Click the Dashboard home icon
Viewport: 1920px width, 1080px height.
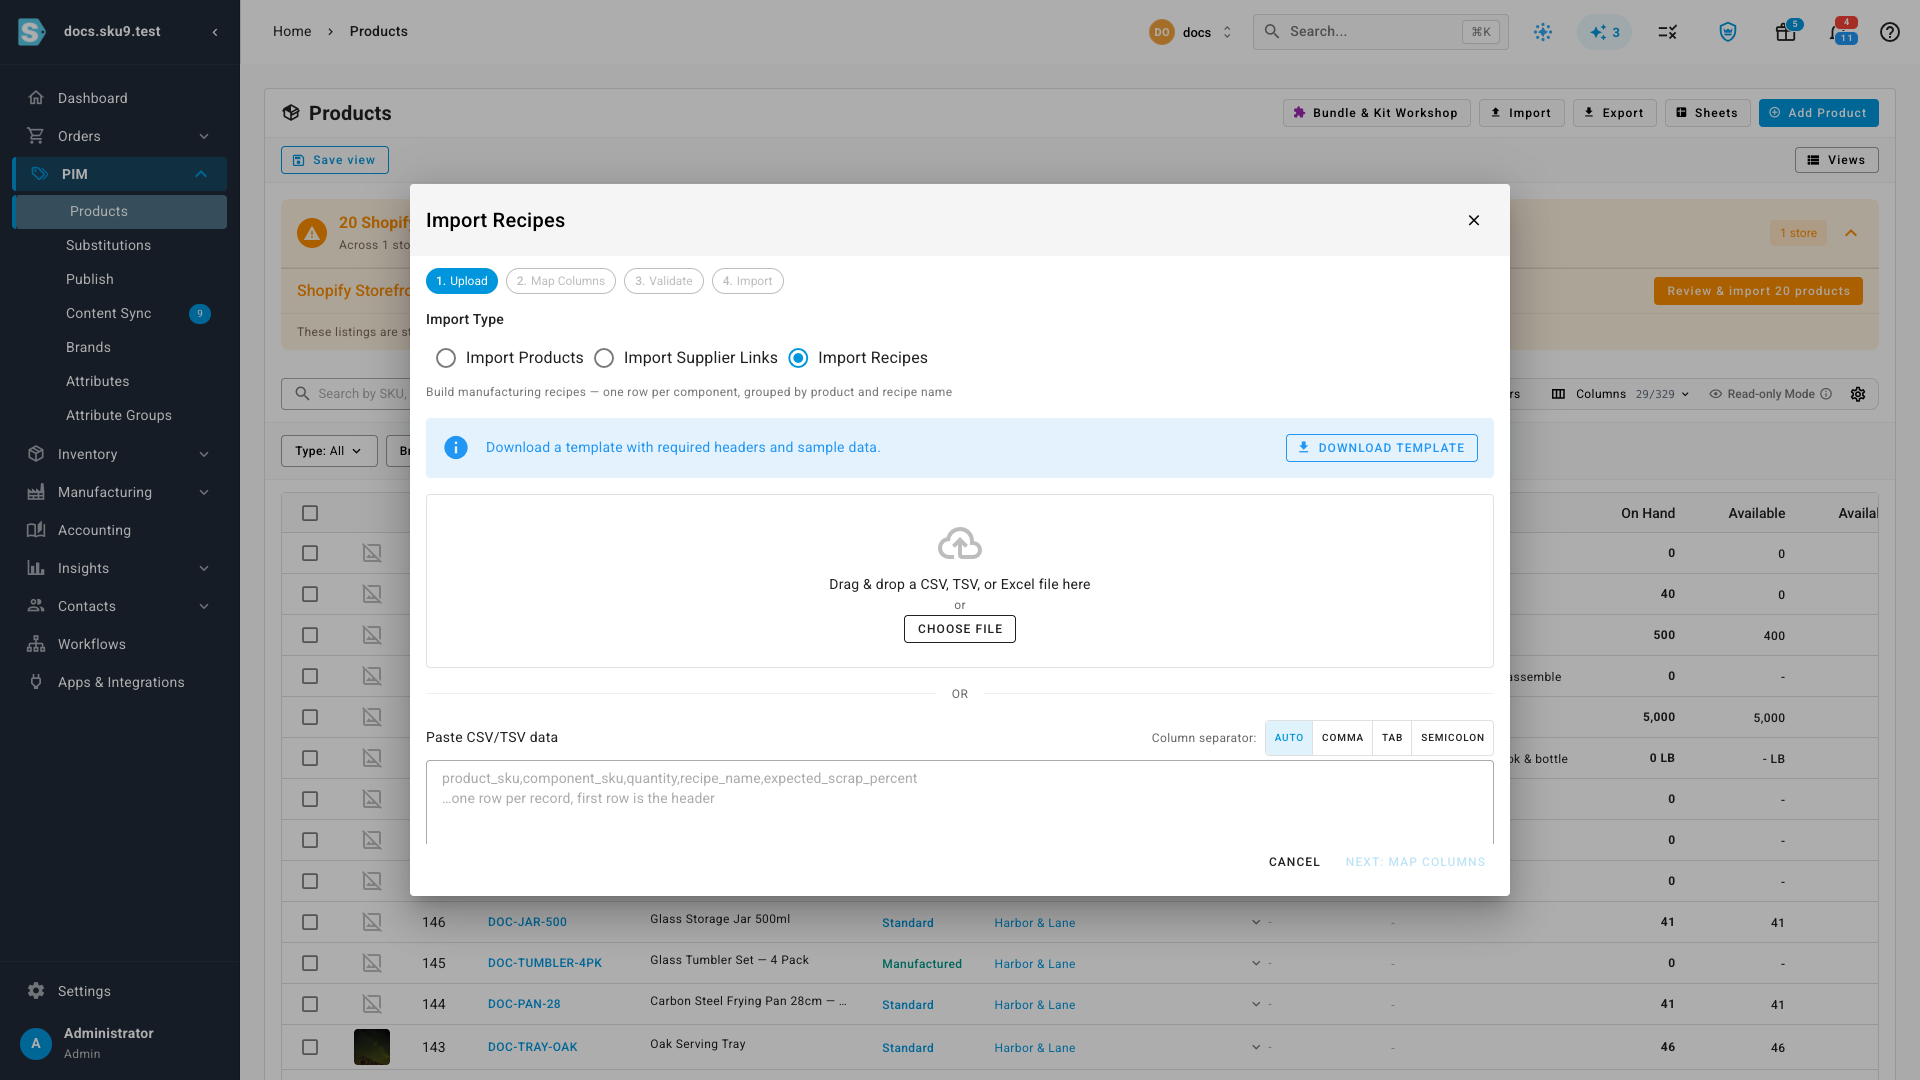[36, 98]
